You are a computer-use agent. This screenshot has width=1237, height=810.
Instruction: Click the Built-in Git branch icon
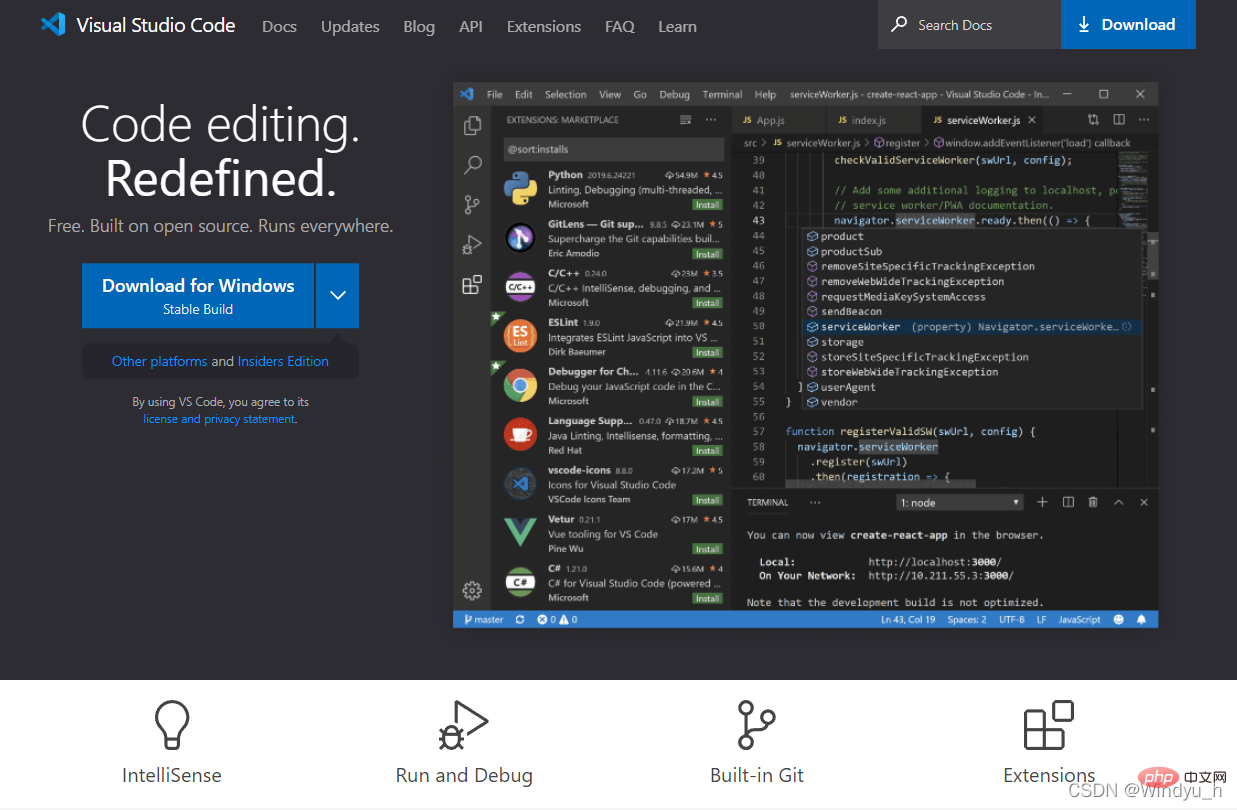pyautogui.click(x=756, y=725)
